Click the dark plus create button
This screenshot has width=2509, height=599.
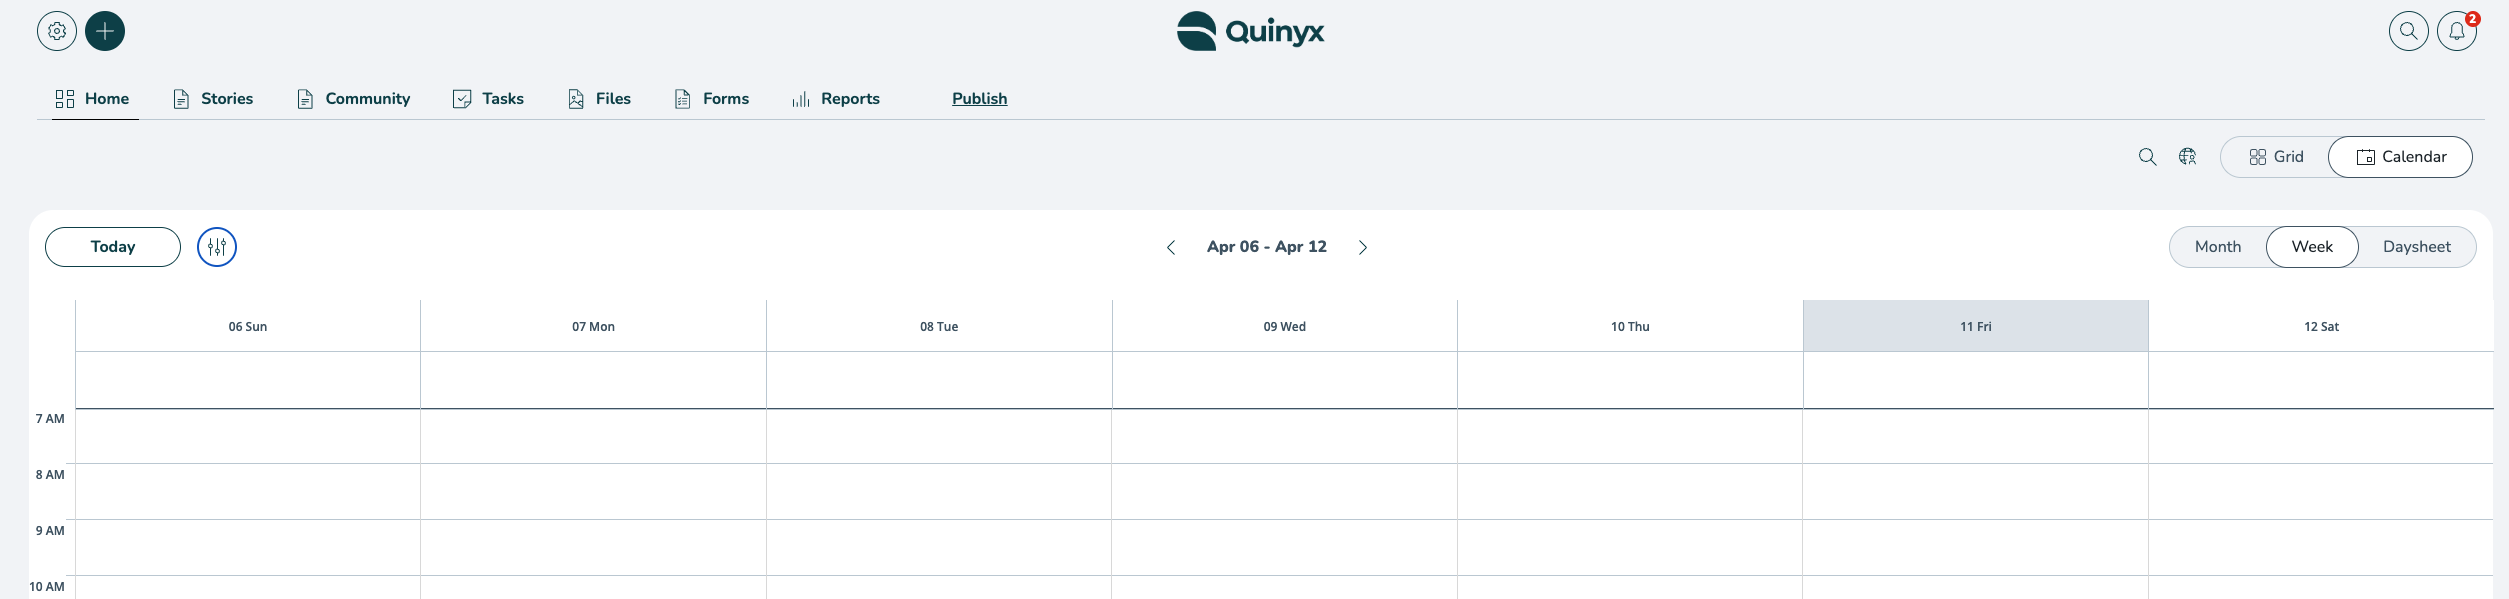[105, 31]
